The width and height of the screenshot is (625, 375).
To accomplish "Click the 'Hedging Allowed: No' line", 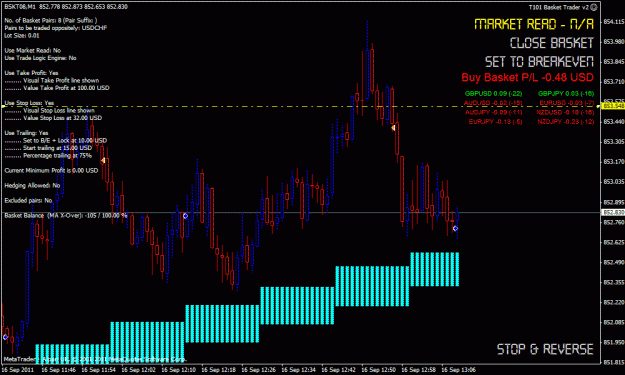I will click(x=32, y=186).
